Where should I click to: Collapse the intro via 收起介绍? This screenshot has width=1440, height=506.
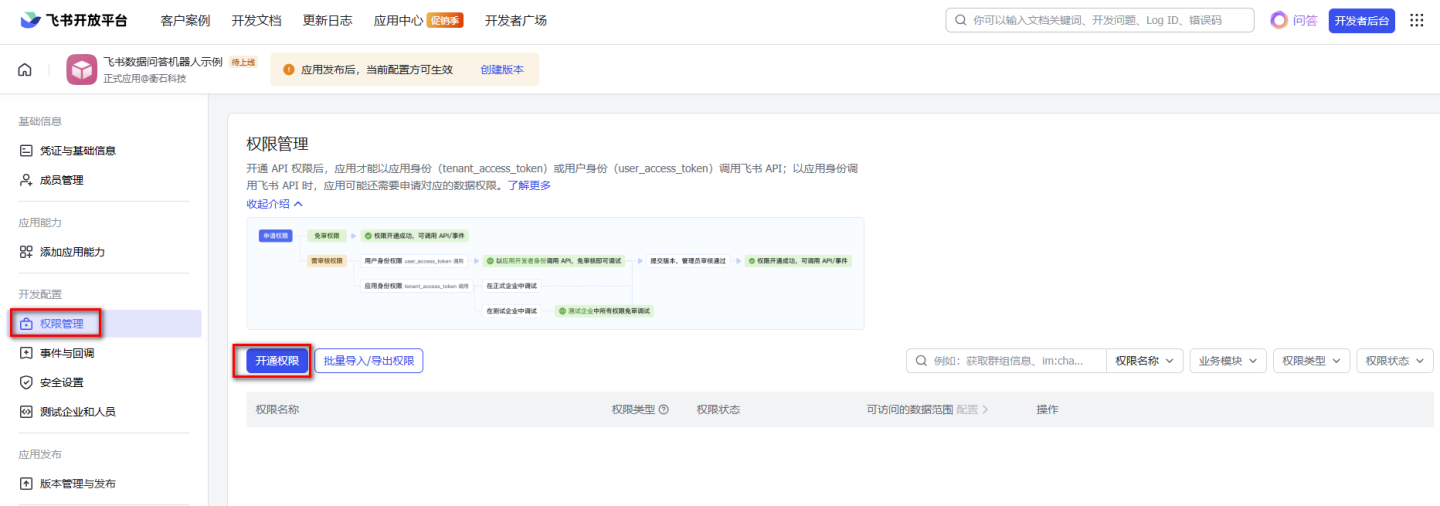[x=275, y=203]
